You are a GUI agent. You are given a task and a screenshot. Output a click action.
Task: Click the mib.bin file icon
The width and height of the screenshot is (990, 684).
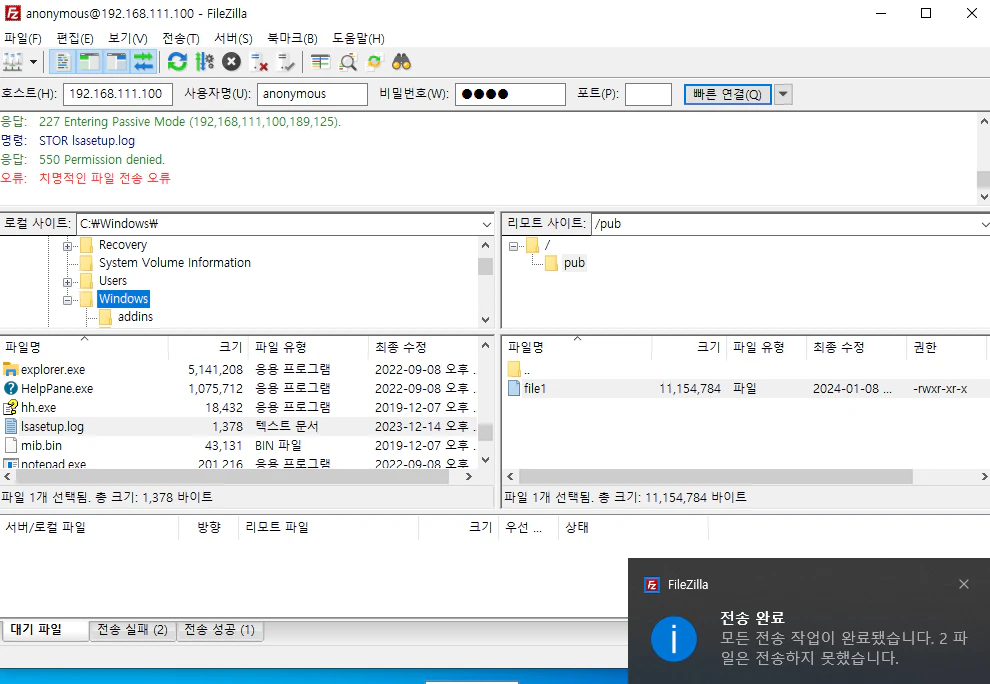click(x=11, y=445)
